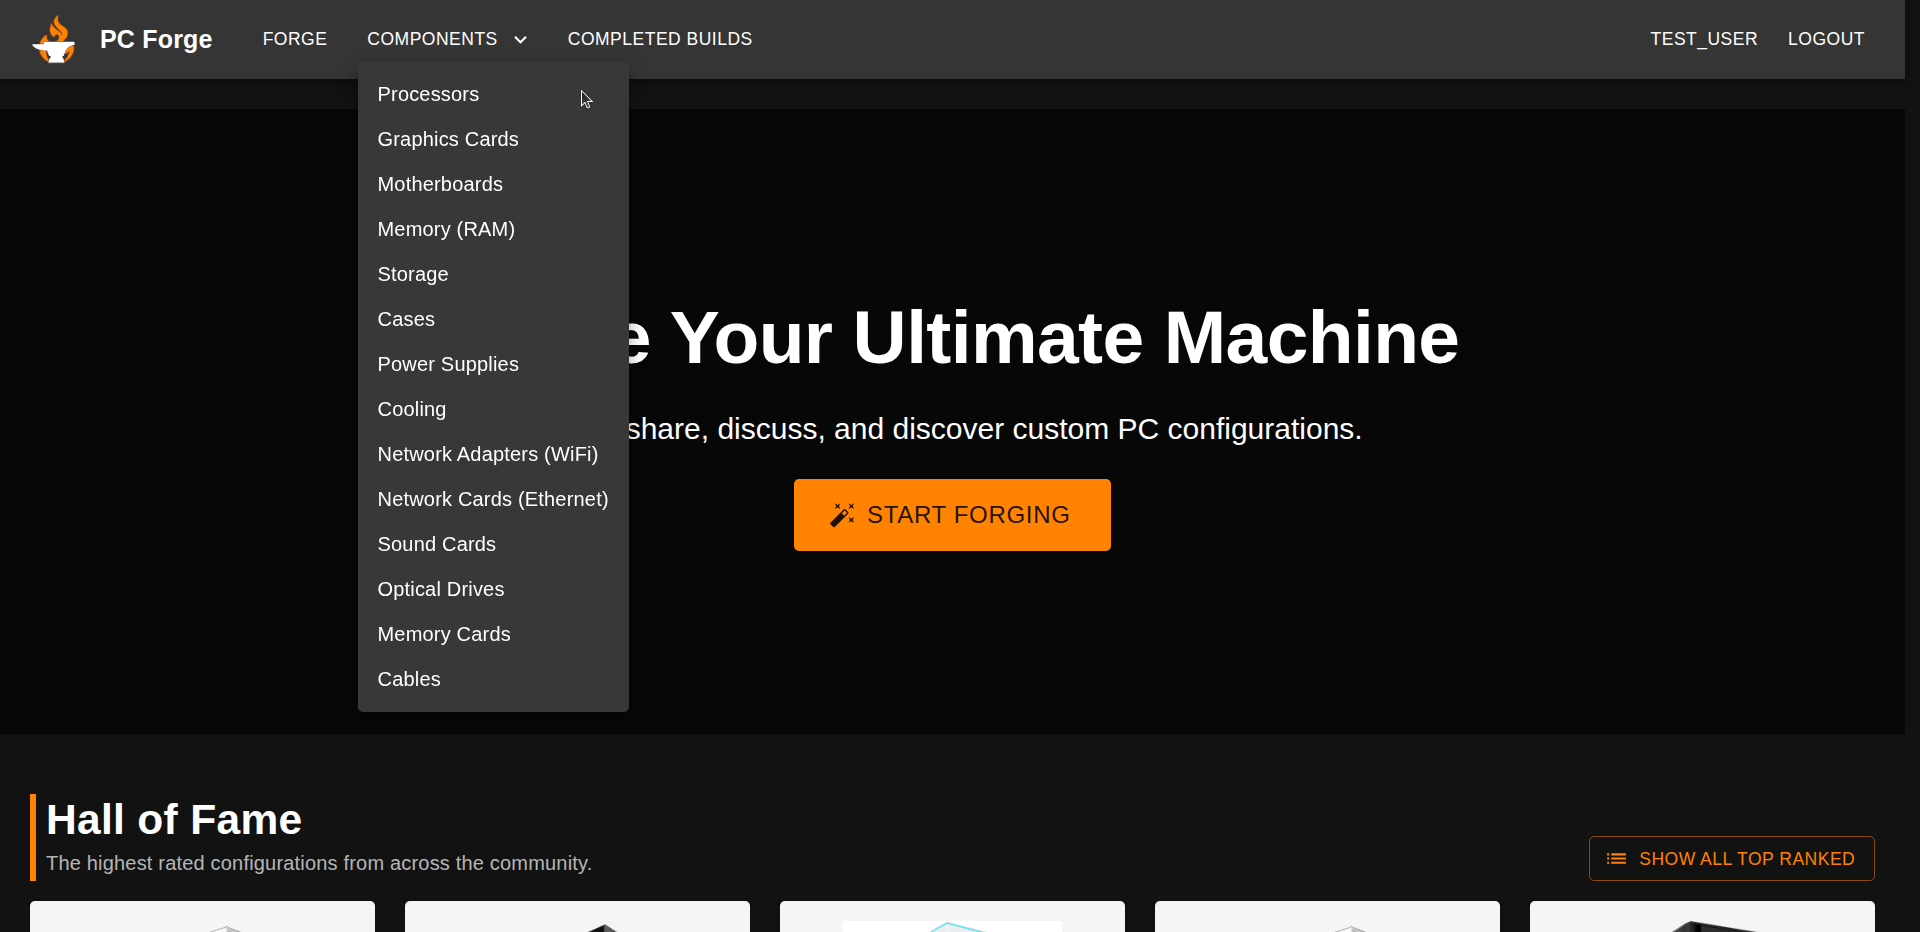The height and width of the screenshot is (932, 1920).
Task: Choose the Cooling menu item
Action: point(411,409)
